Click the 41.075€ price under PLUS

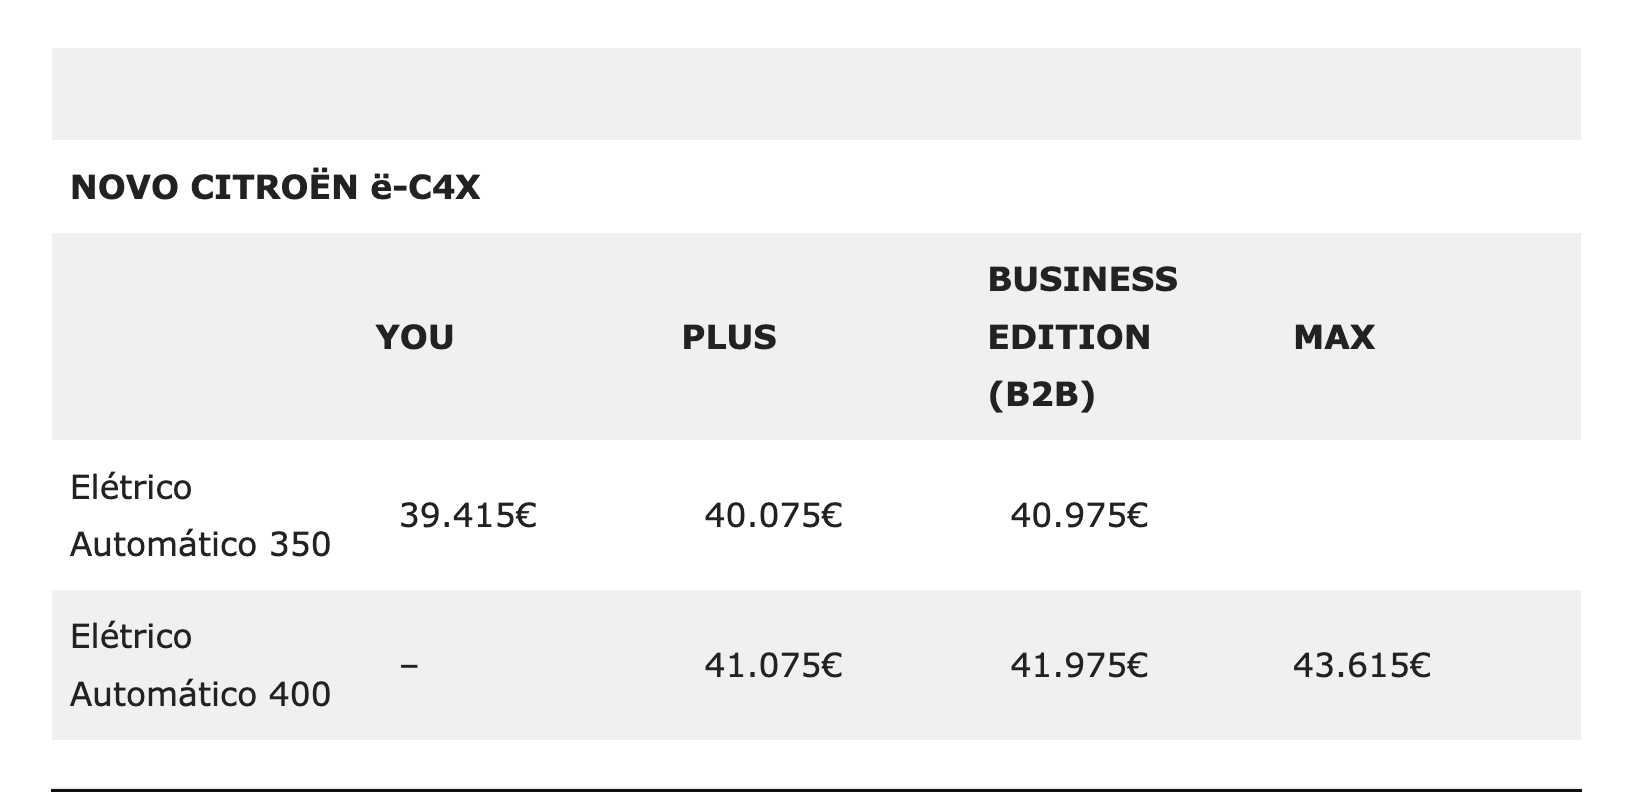(773, 664)
